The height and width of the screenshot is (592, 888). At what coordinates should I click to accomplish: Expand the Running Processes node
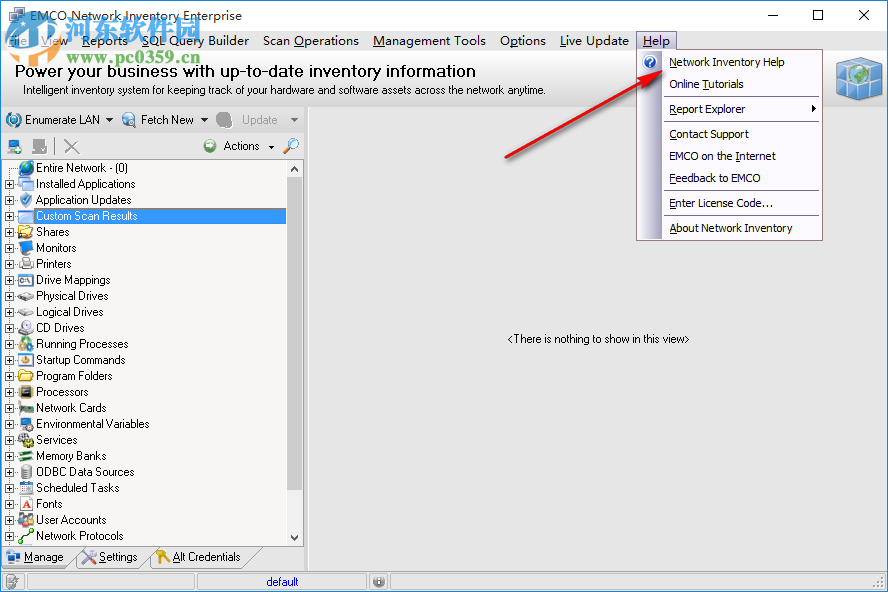pos(8,344)
